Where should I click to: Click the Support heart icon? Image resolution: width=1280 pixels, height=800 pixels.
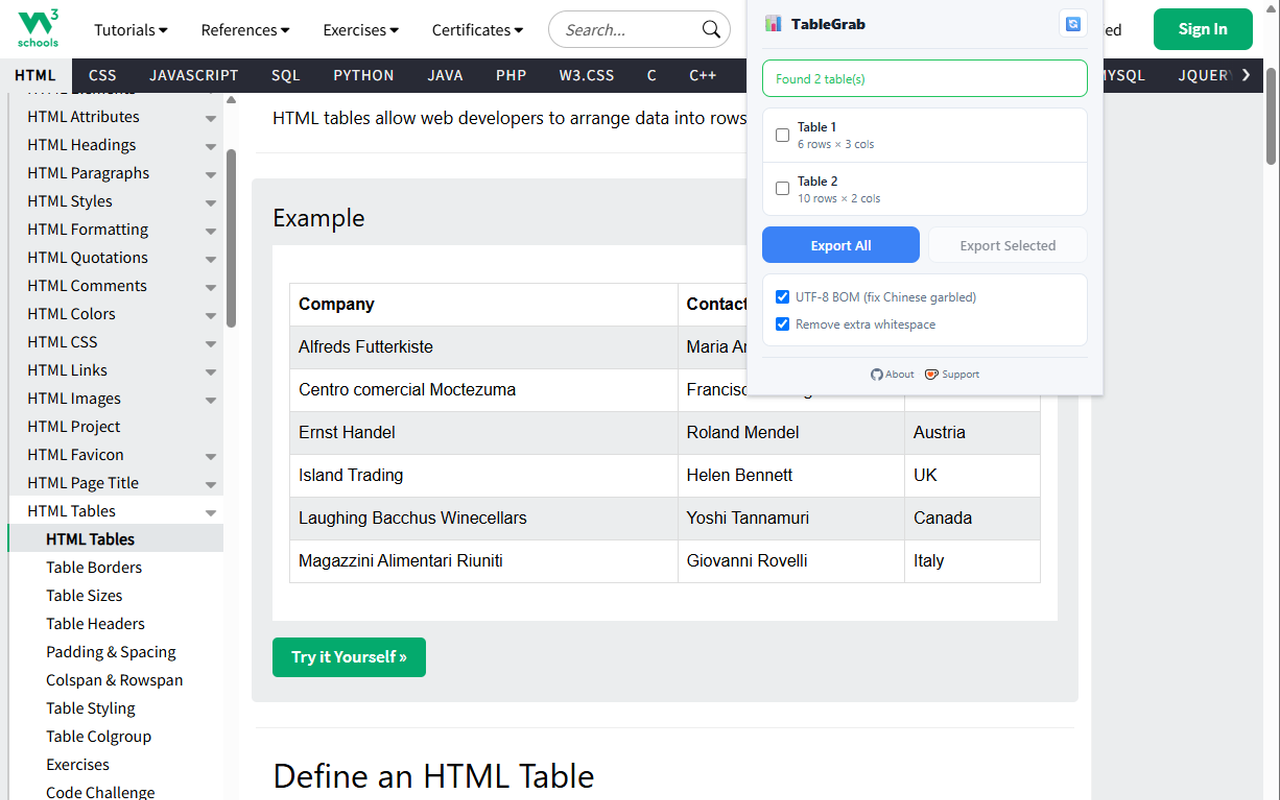(x=931, y=374)
